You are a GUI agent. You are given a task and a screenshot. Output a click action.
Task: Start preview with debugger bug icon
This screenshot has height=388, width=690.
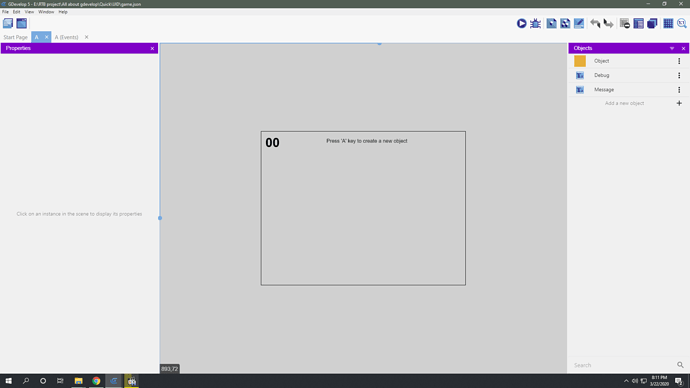pos(535,23)
